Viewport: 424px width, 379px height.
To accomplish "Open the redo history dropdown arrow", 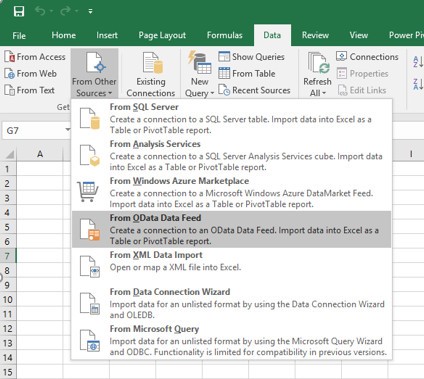I will [x=76, y=11].
